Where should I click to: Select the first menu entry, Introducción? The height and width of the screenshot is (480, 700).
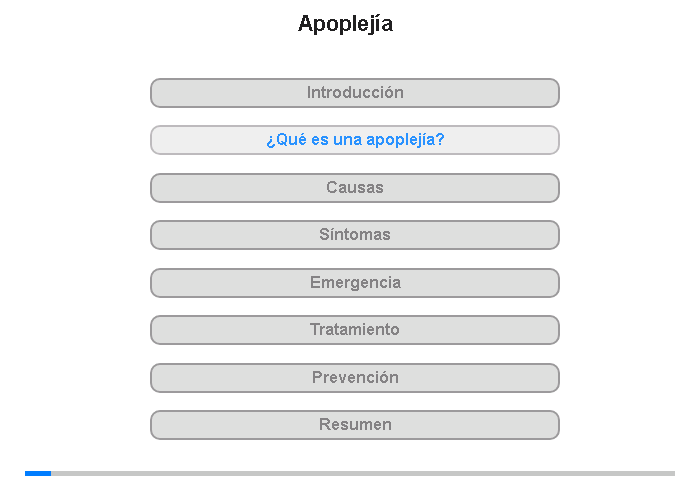click(354, 93)
